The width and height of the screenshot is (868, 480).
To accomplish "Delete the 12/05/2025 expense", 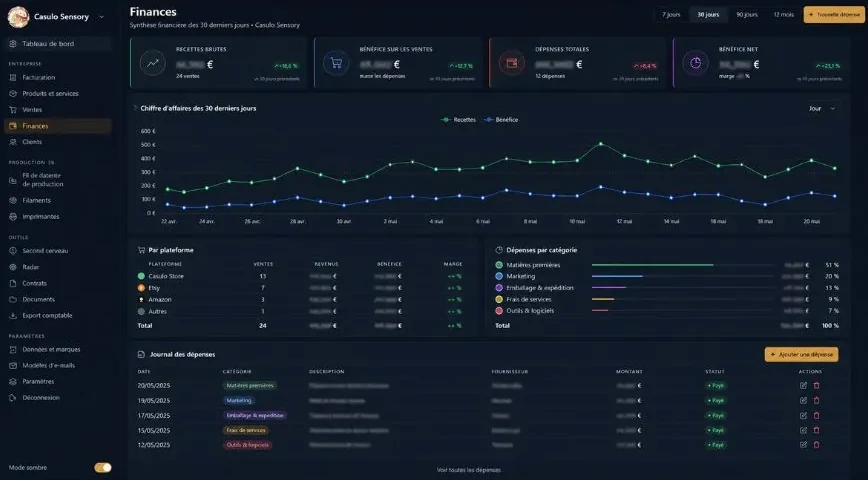I will (x=816, y=445).
